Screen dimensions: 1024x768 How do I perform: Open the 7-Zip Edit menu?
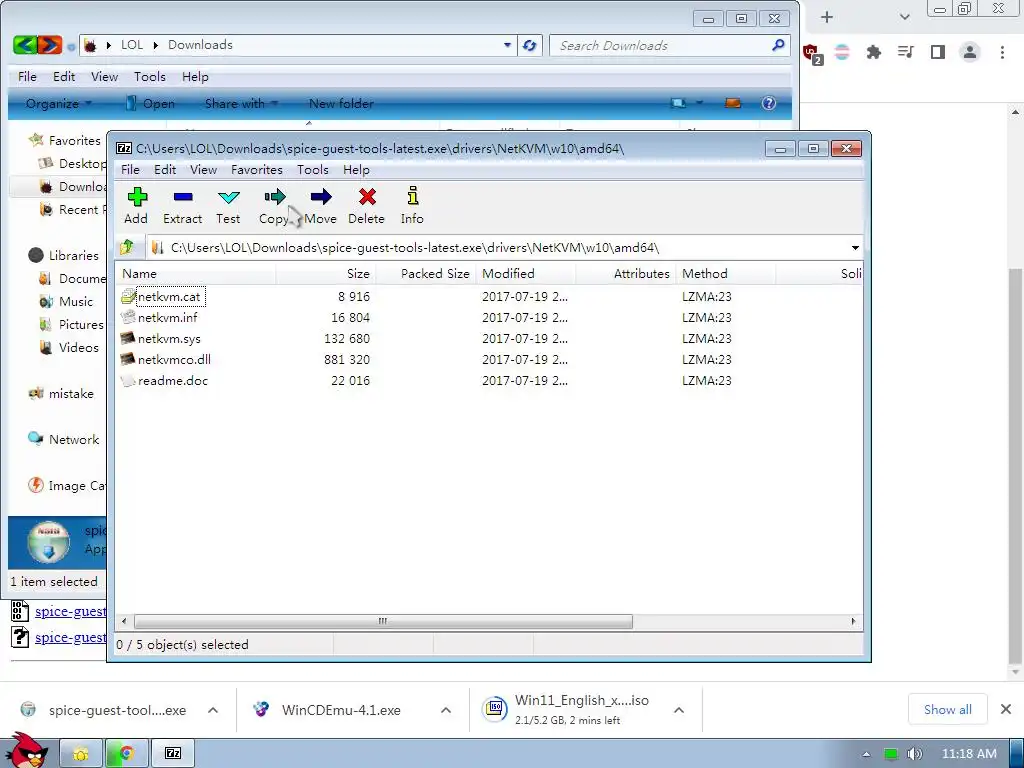(165, 170)
